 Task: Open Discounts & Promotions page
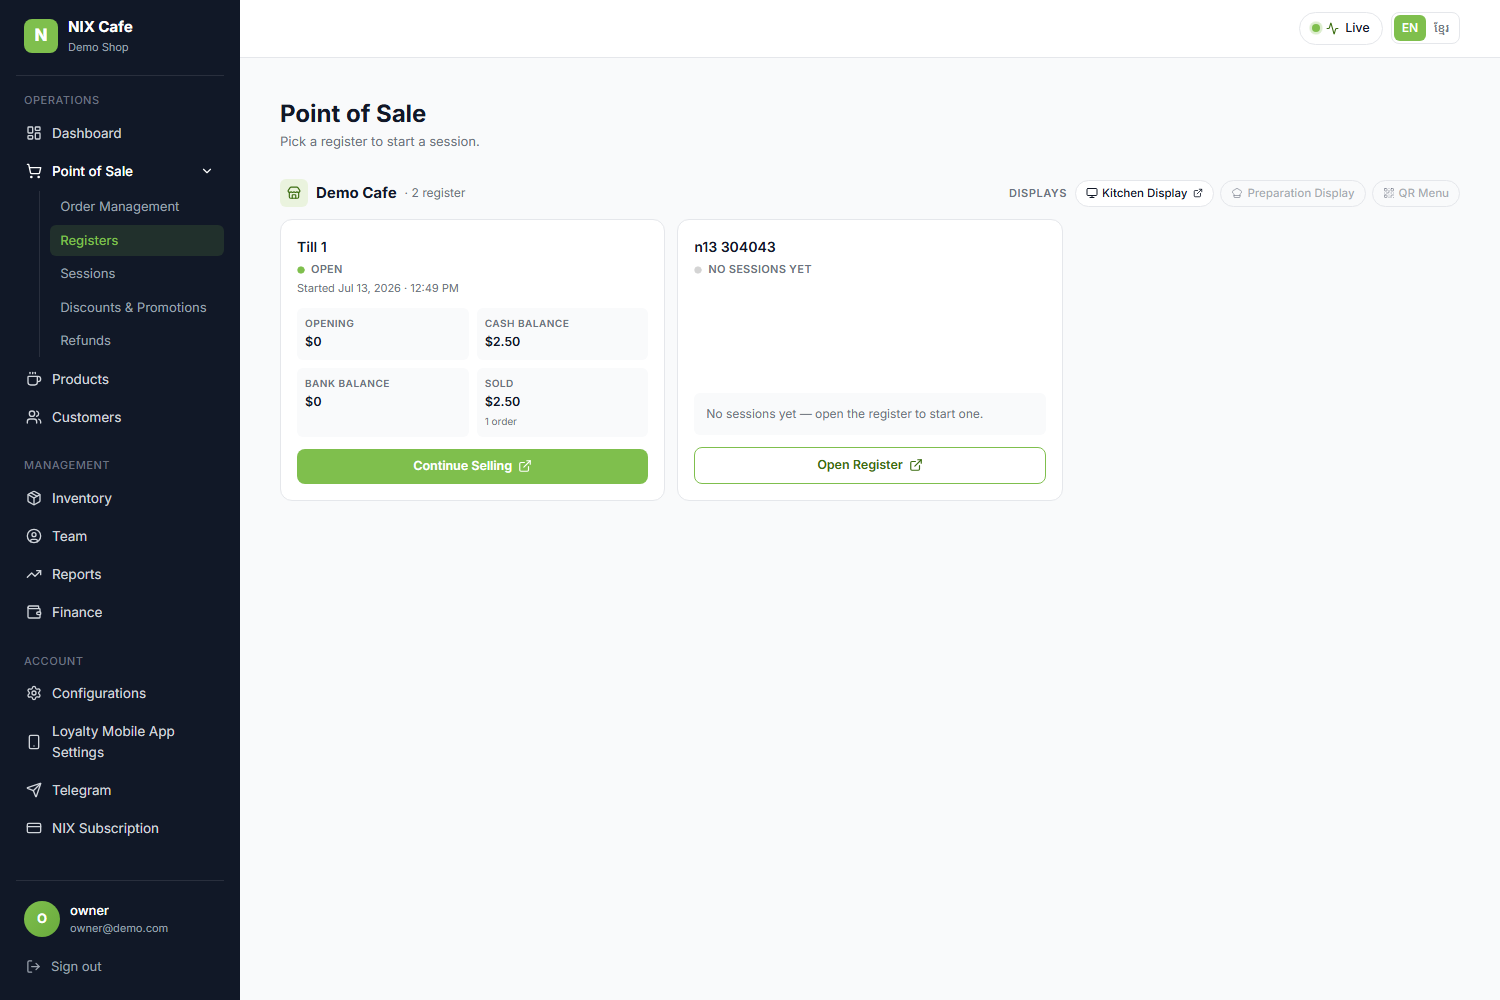click(x=133, y=307)
